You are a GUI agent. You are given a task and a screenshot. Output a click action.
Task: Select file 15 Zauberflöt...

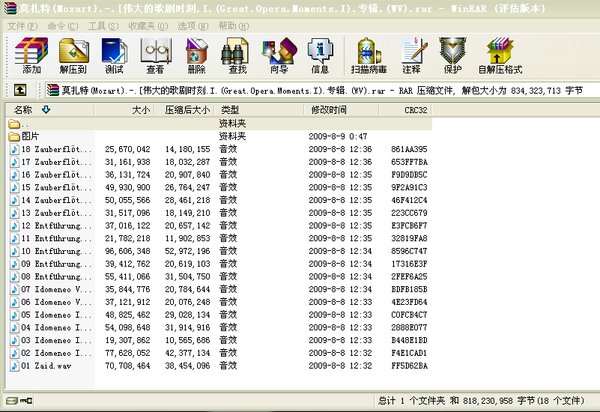pos(57,187)
